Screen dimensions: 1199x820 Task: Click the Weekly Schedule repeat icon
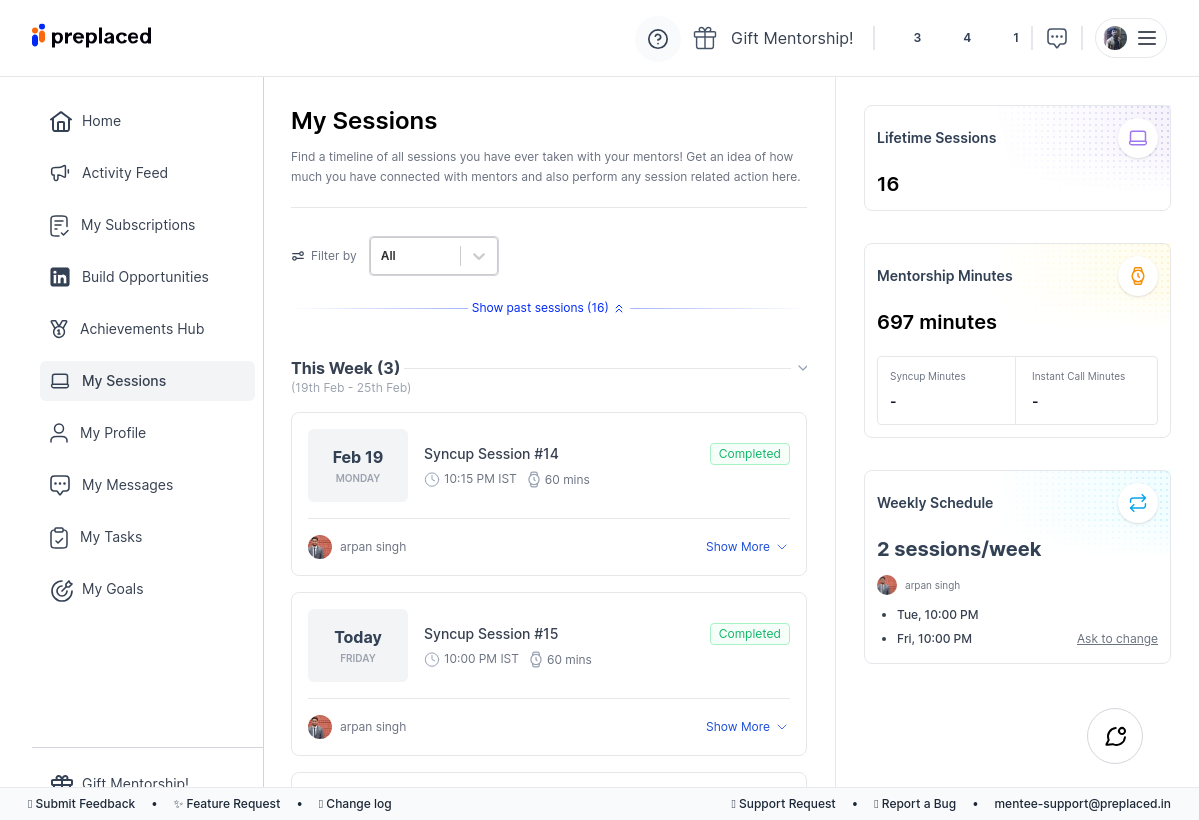point(1138,503)
